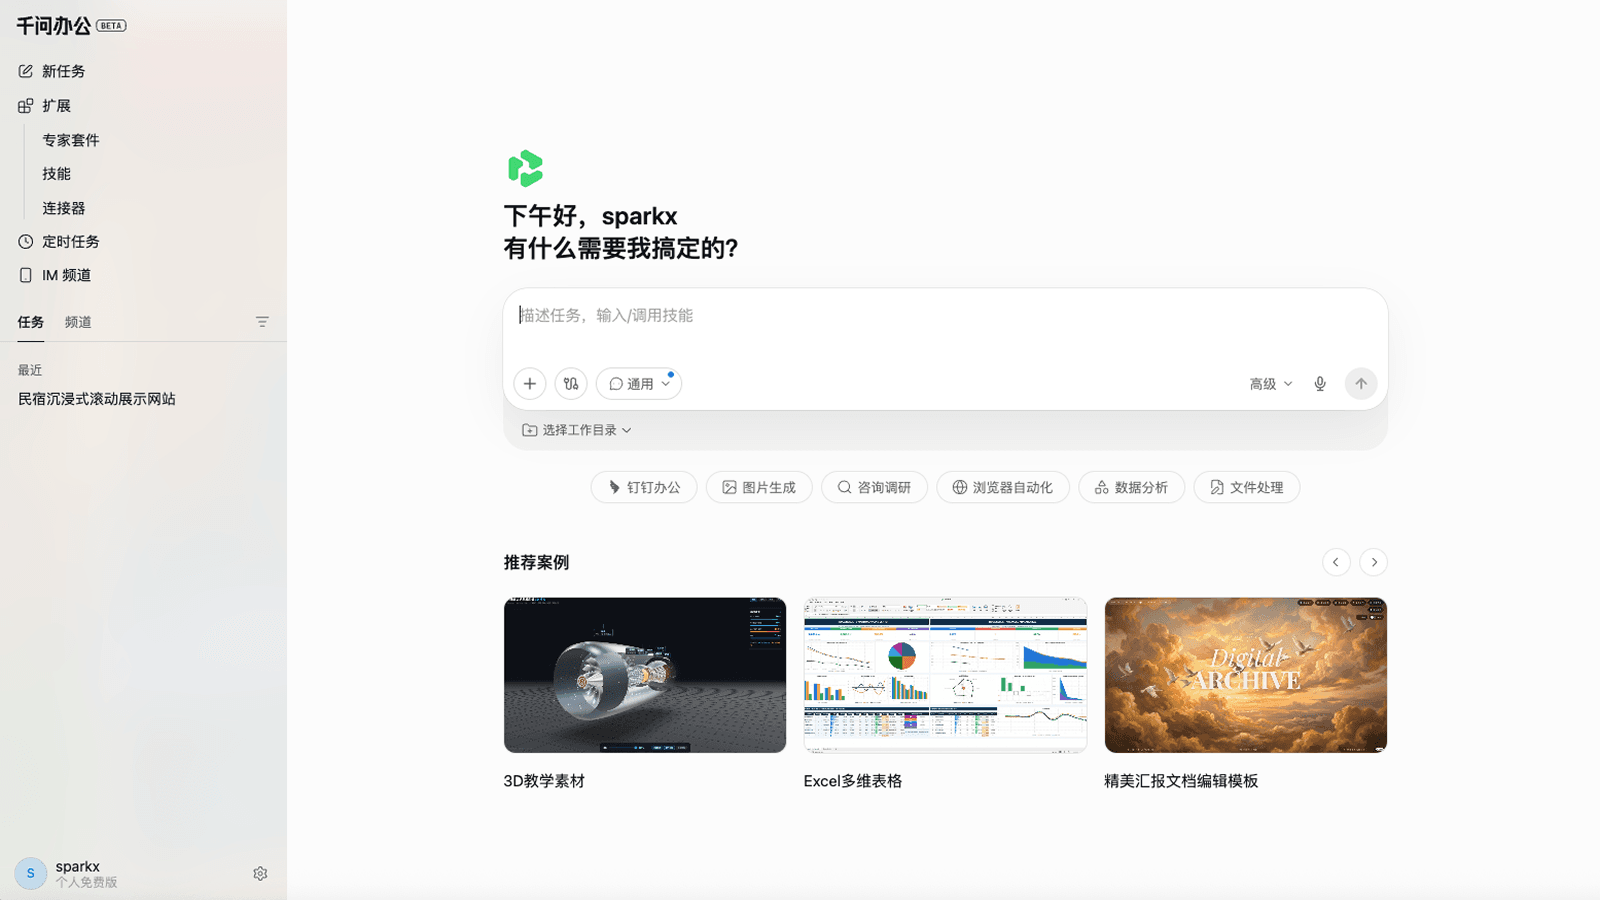Open the 3D教学素材 thumbnail

point(645,675)
